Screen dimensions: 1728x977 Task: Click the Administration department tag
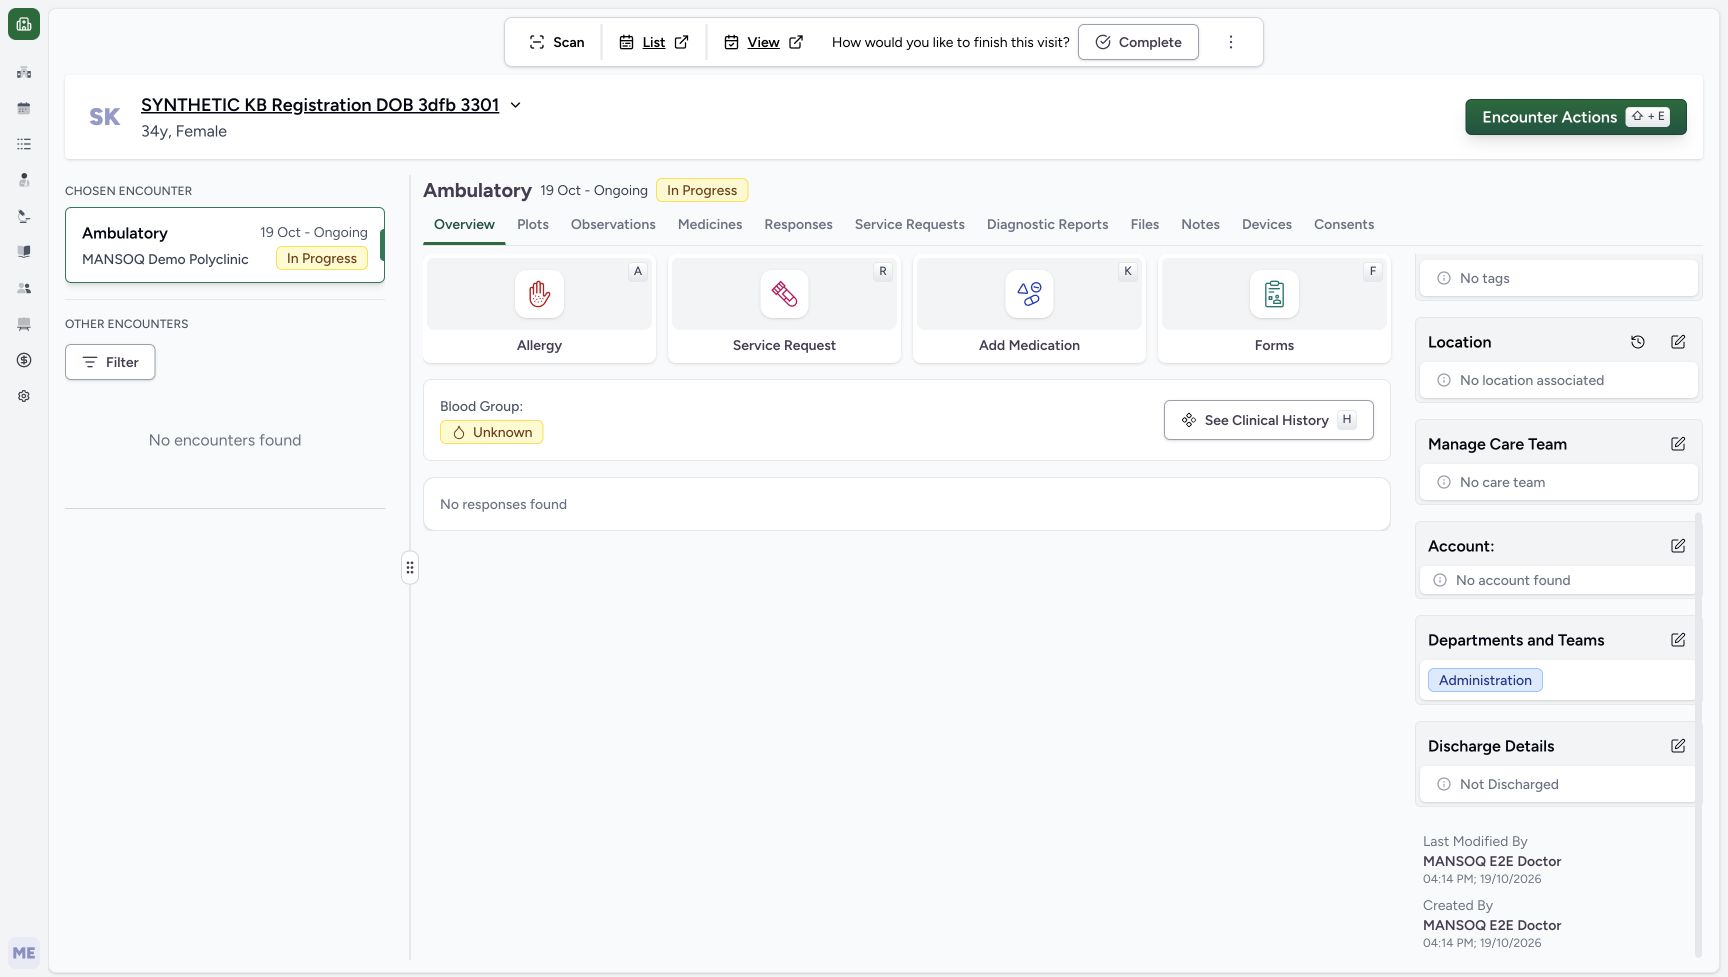1485,680
